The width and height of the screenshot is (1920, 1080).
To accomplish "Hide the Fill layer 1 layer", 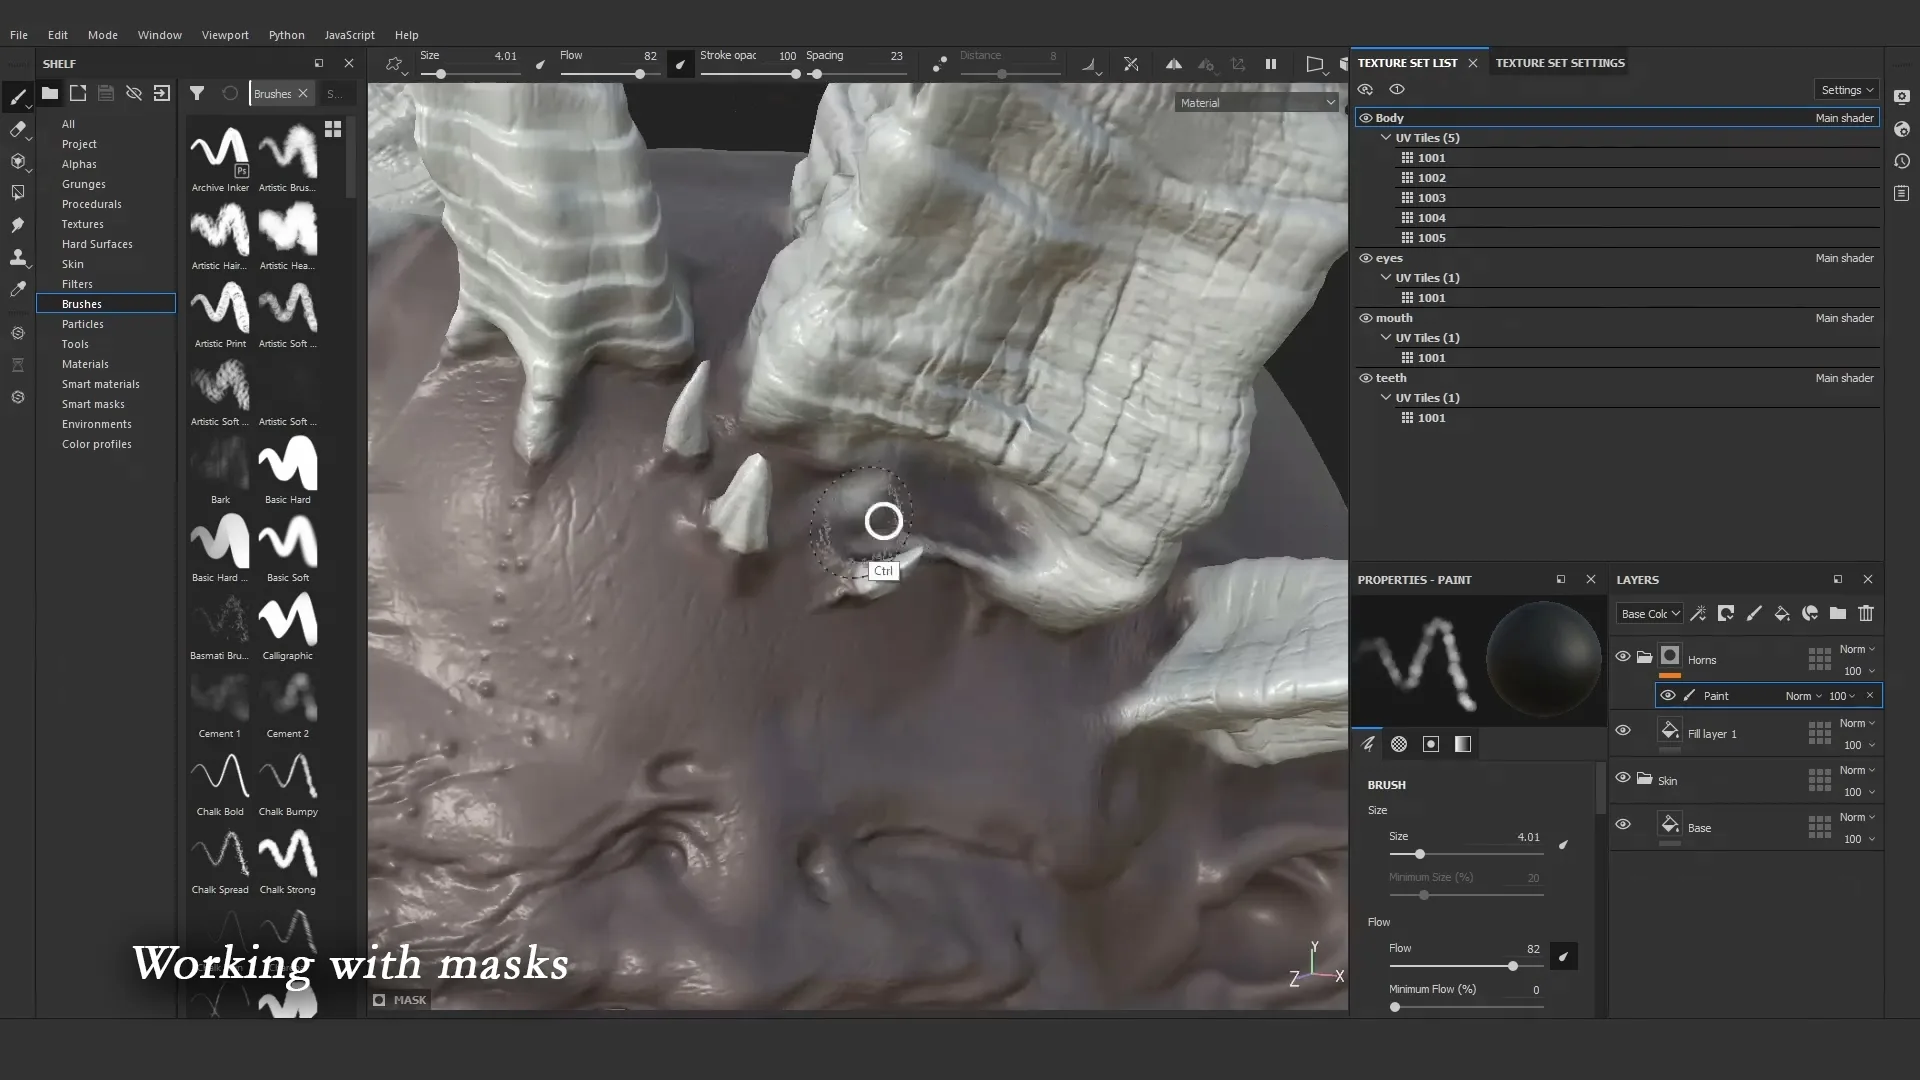I will point(1623,731).
